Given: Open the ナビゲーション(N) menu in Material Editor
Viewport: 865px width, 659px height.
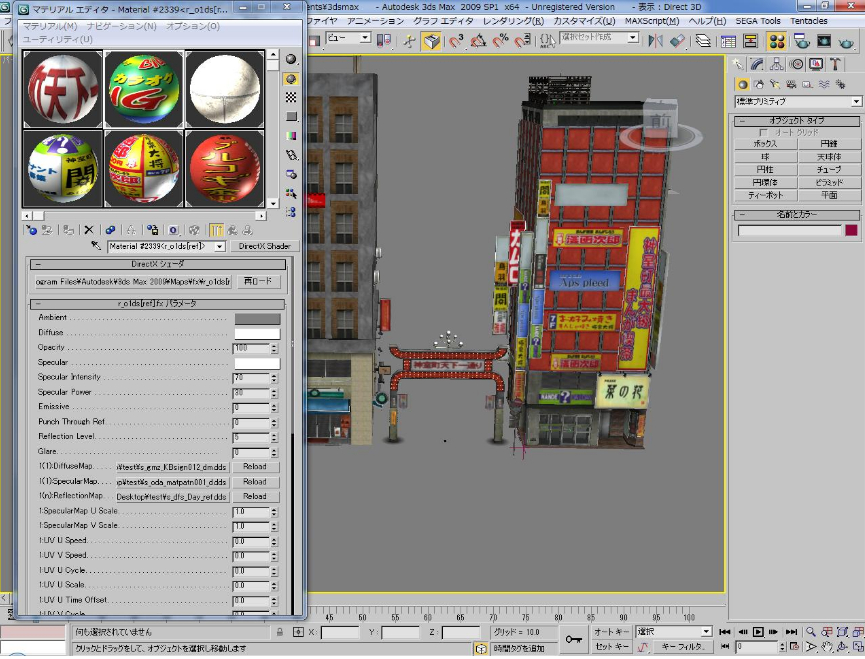Looking at the screenshot, I should [121, 25].
